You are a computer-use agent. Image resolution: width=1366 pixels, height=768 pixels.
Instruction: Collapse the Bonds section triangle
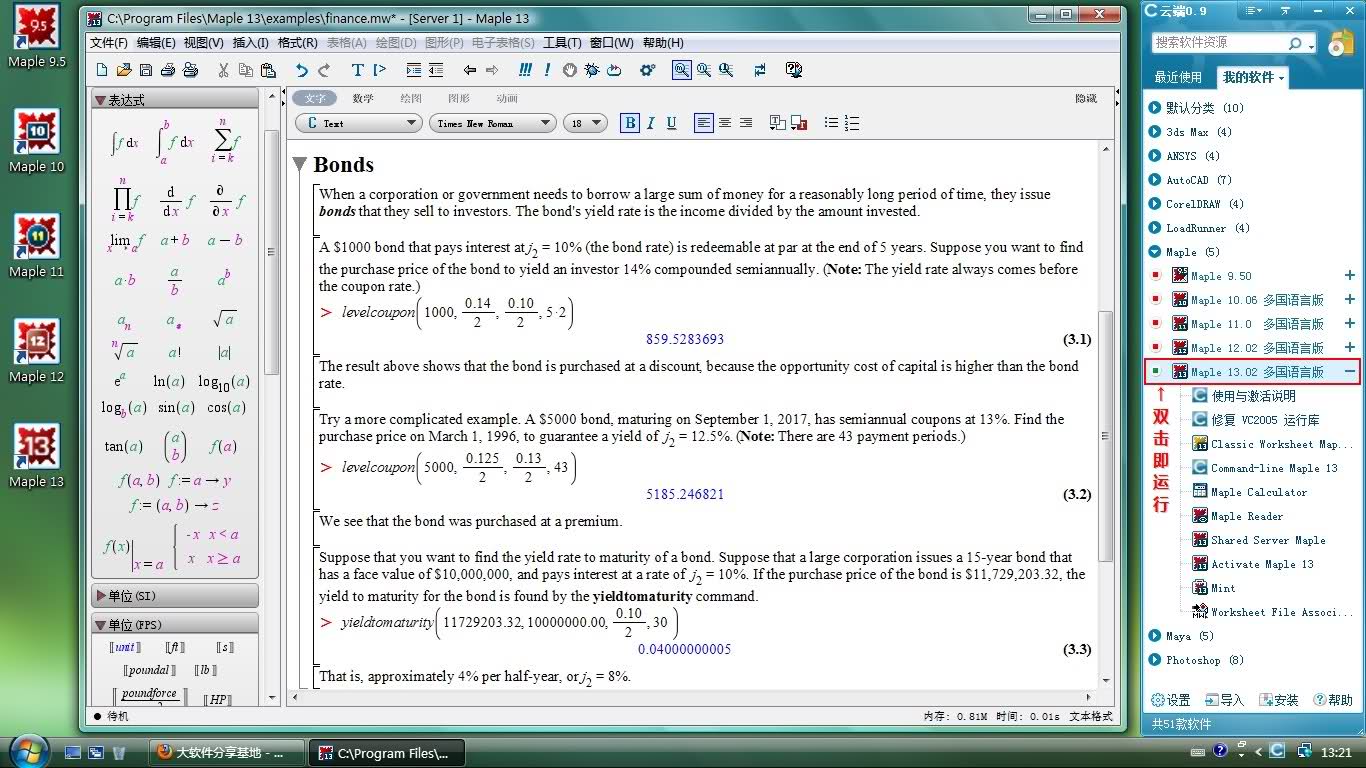point(300,164)
